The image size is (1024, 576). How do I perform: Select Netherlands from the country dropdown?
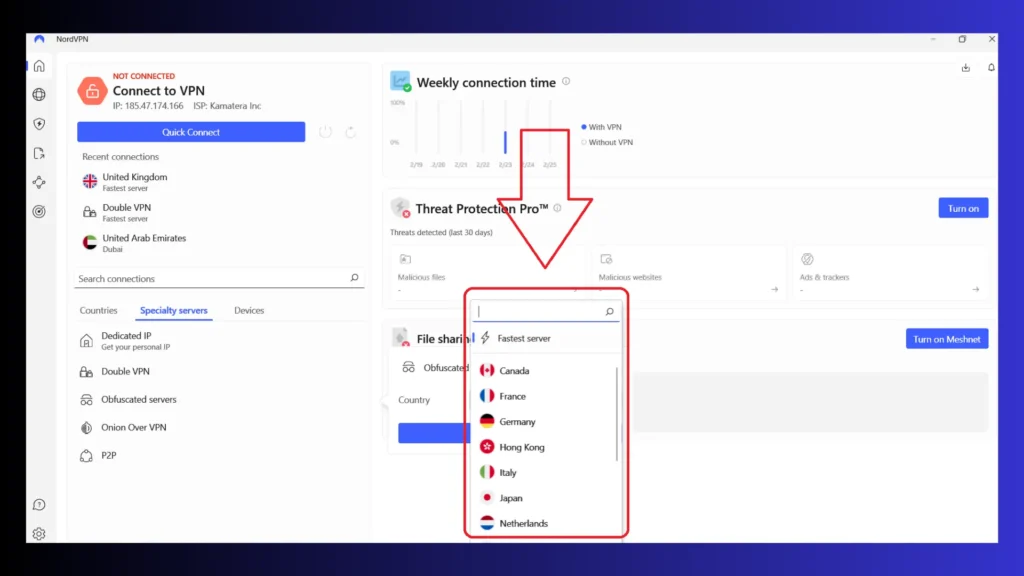pos(544,523)
